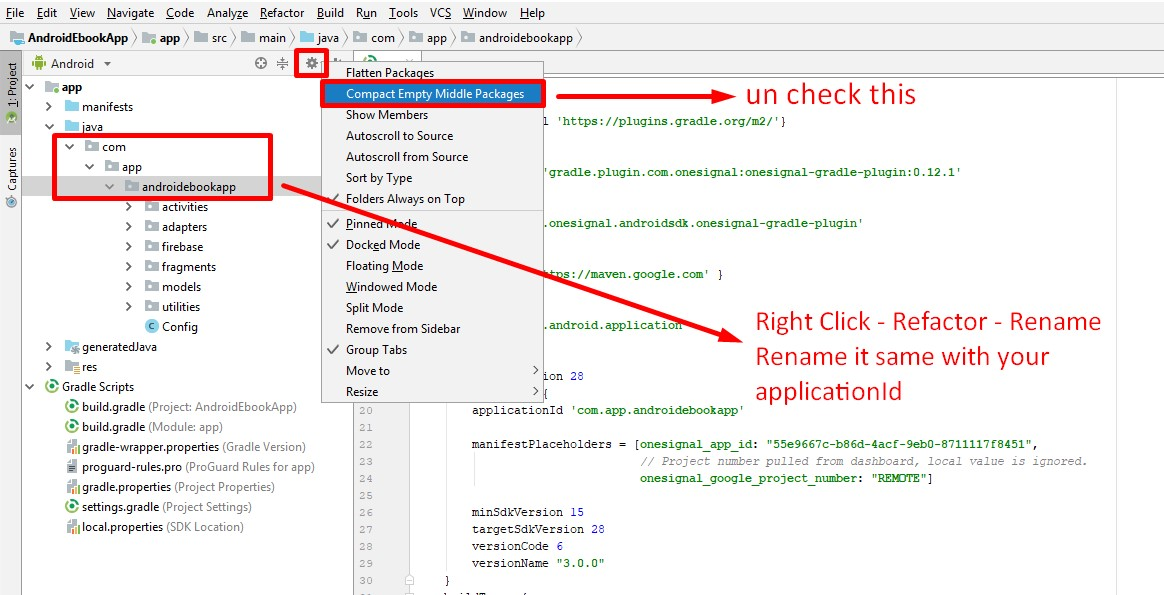The image size is (1164, 595).
Task: Click the gear settings icon in Project panel
Action: pos(312,63)
